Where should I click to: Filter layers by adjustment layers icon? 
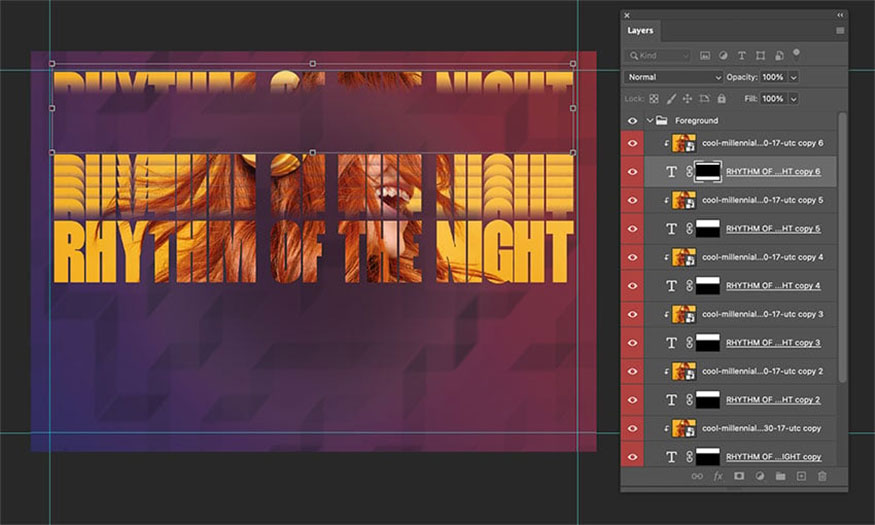pyautogui.click(x=723, y=55)
